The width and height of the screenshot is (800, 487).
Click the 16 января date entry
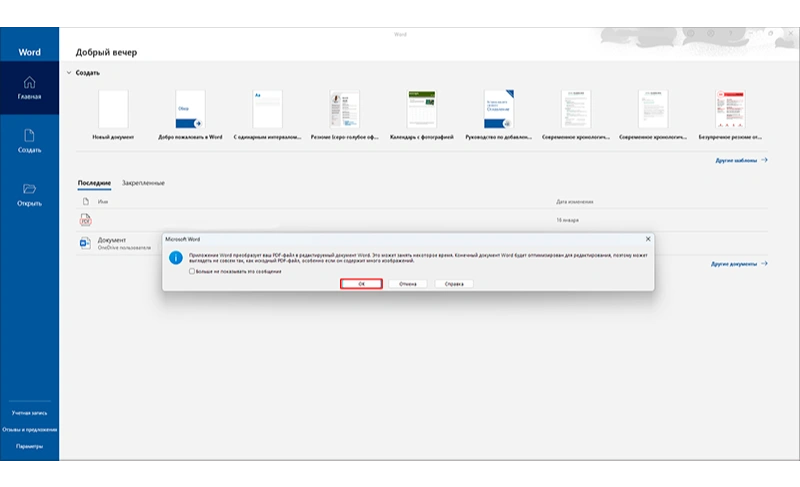click(567, 220)
